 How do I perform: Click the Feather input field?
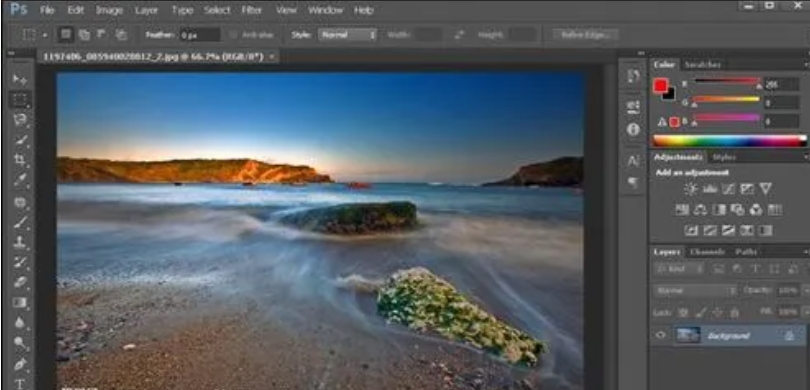[x=200, y=35]
